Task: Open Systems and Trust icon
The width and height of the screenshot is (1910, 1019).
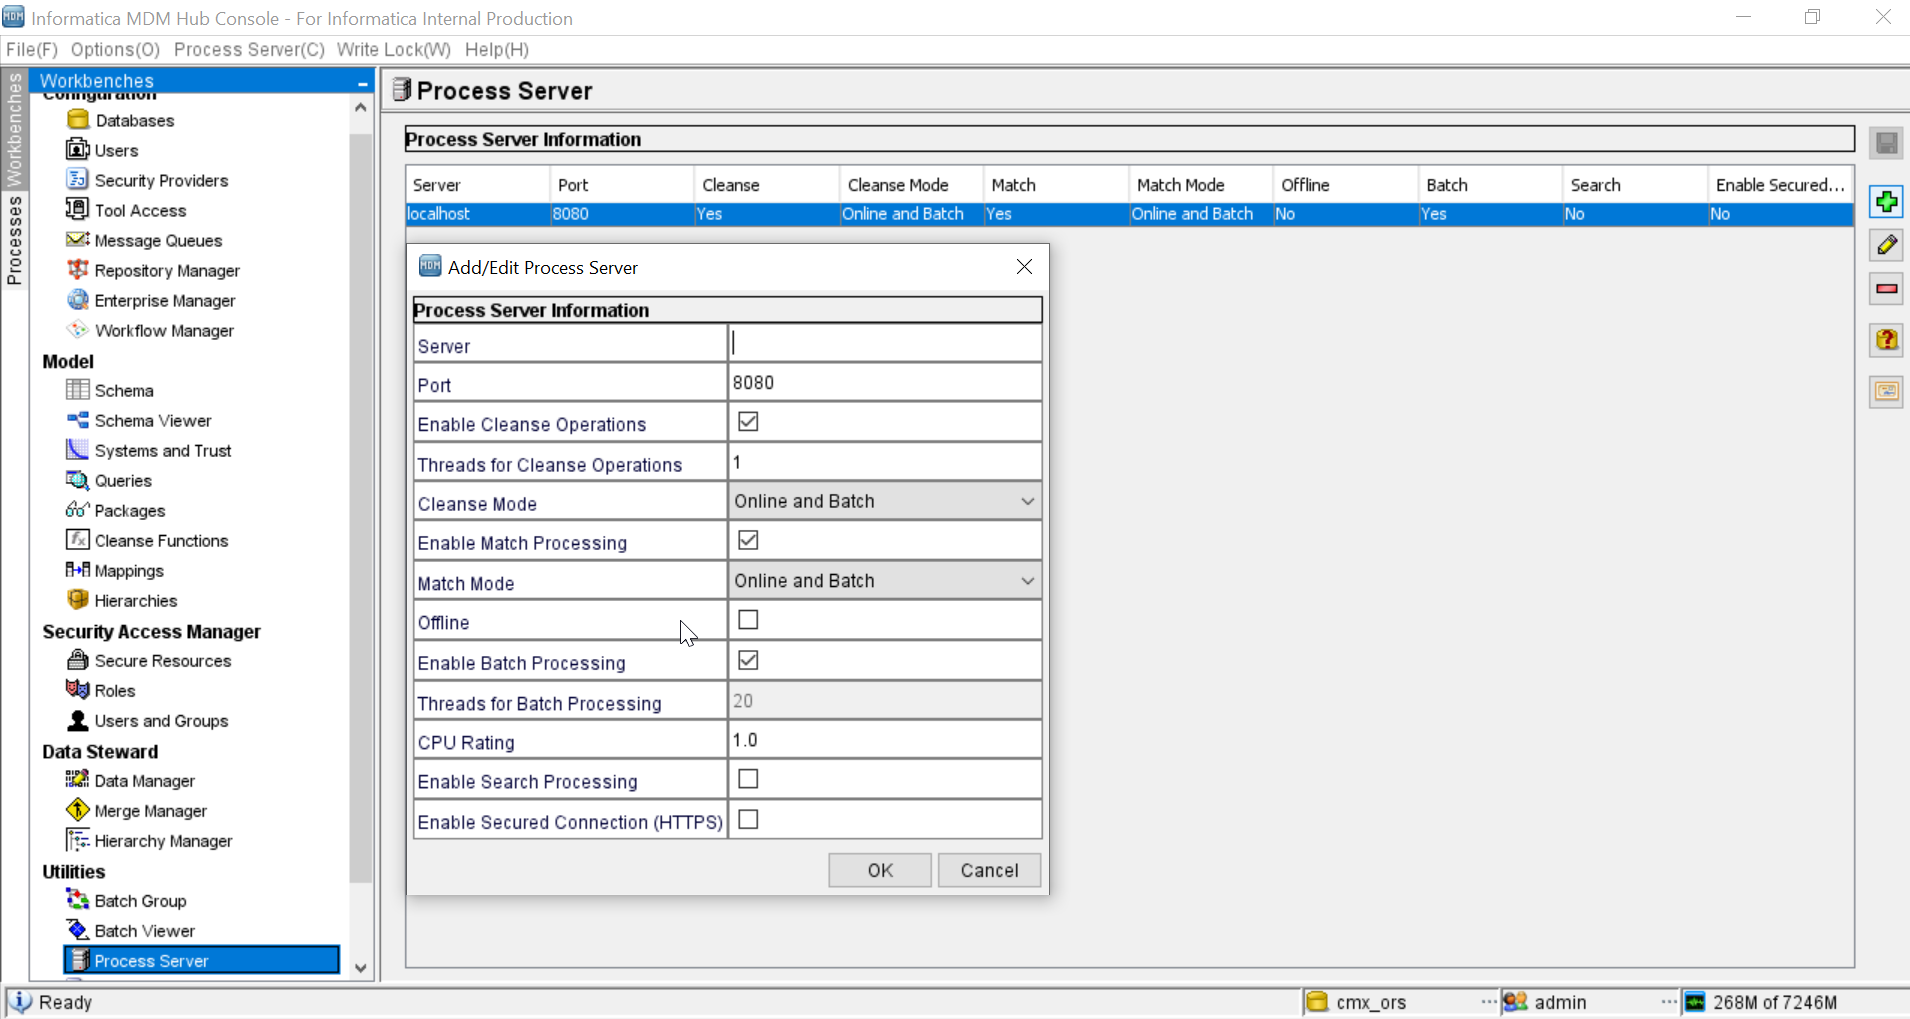Action: pyautogui.click(x=78, y=450)
